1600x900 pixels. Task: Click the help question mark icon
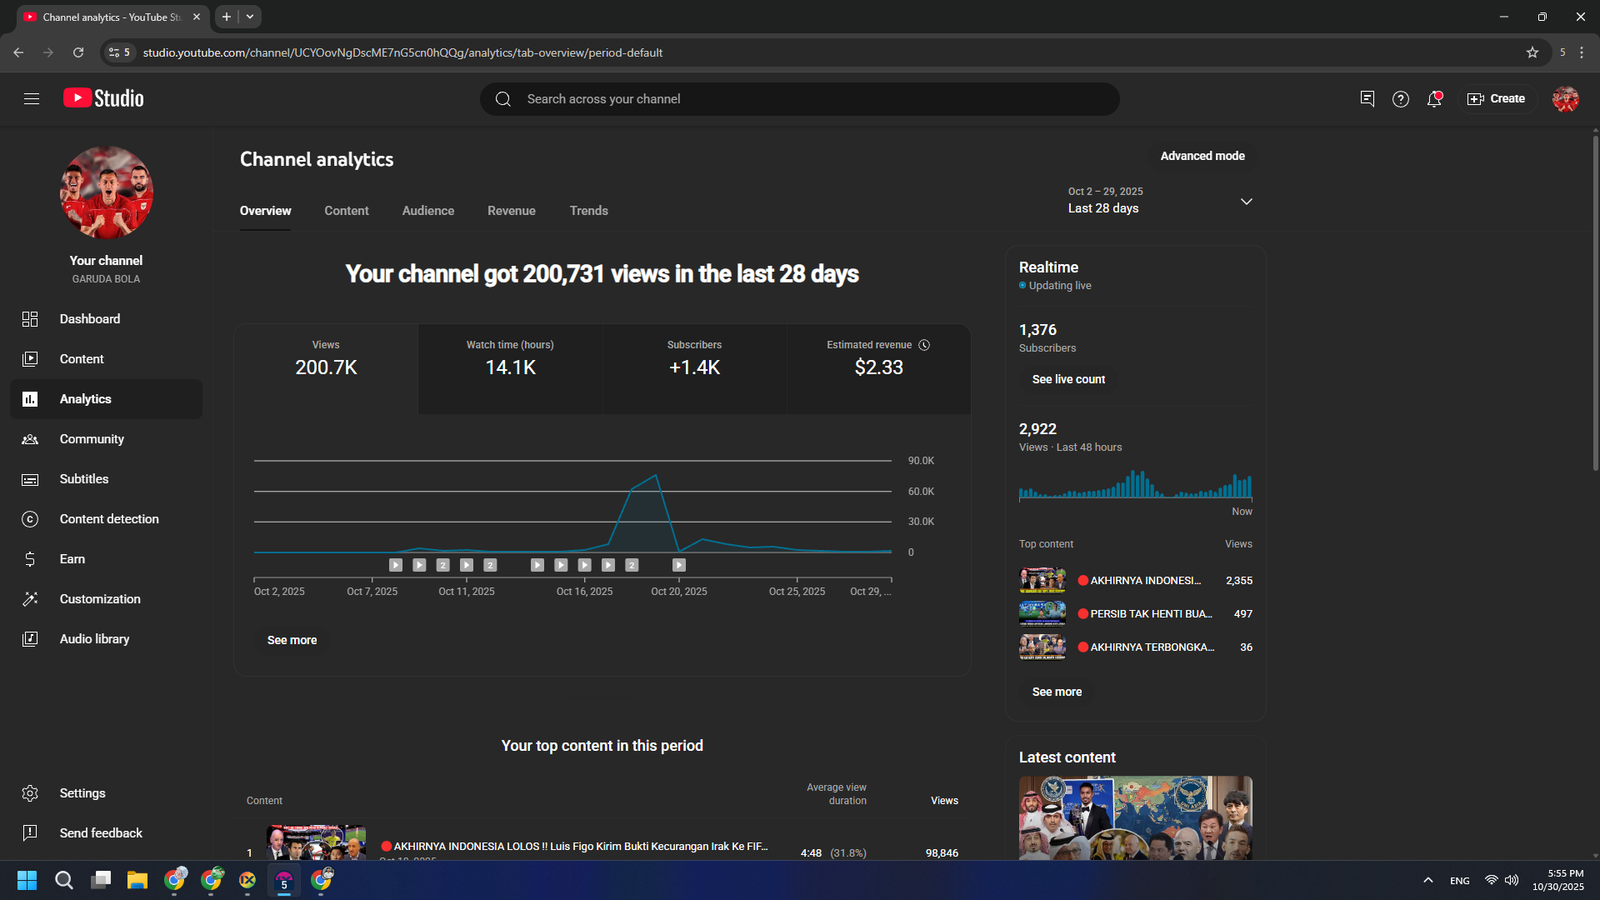(x=1400, y=99)
